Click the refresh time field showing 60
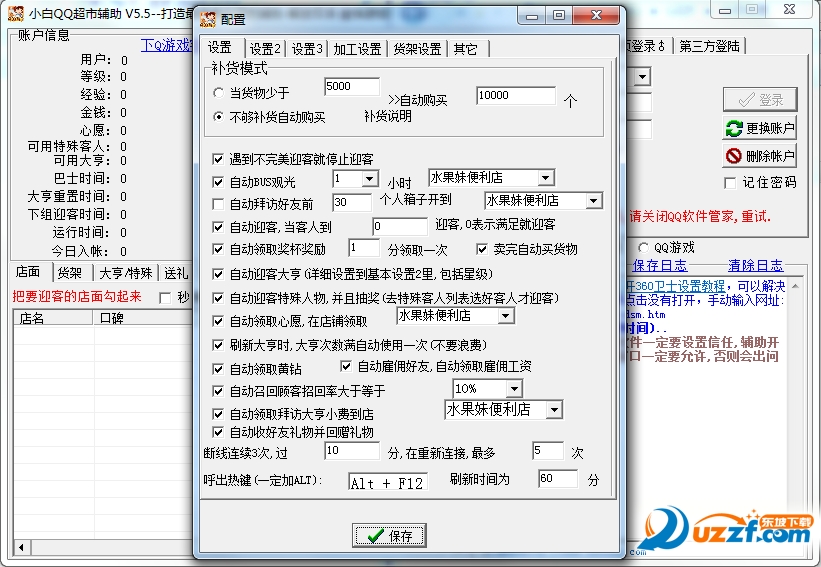This screenshot has width=821, height=567. (x=558, y=479)
